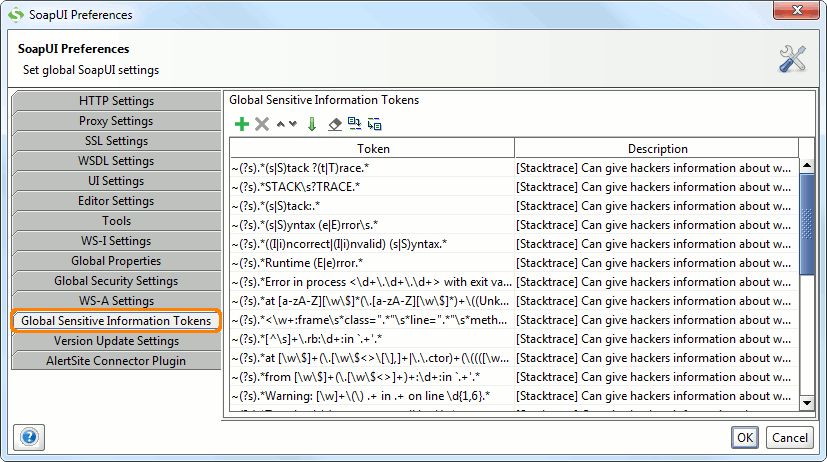The width and height of the screenshot is (827, 462).
Task: Confirm preferences with OK button
Action: [x=745, y=437]
